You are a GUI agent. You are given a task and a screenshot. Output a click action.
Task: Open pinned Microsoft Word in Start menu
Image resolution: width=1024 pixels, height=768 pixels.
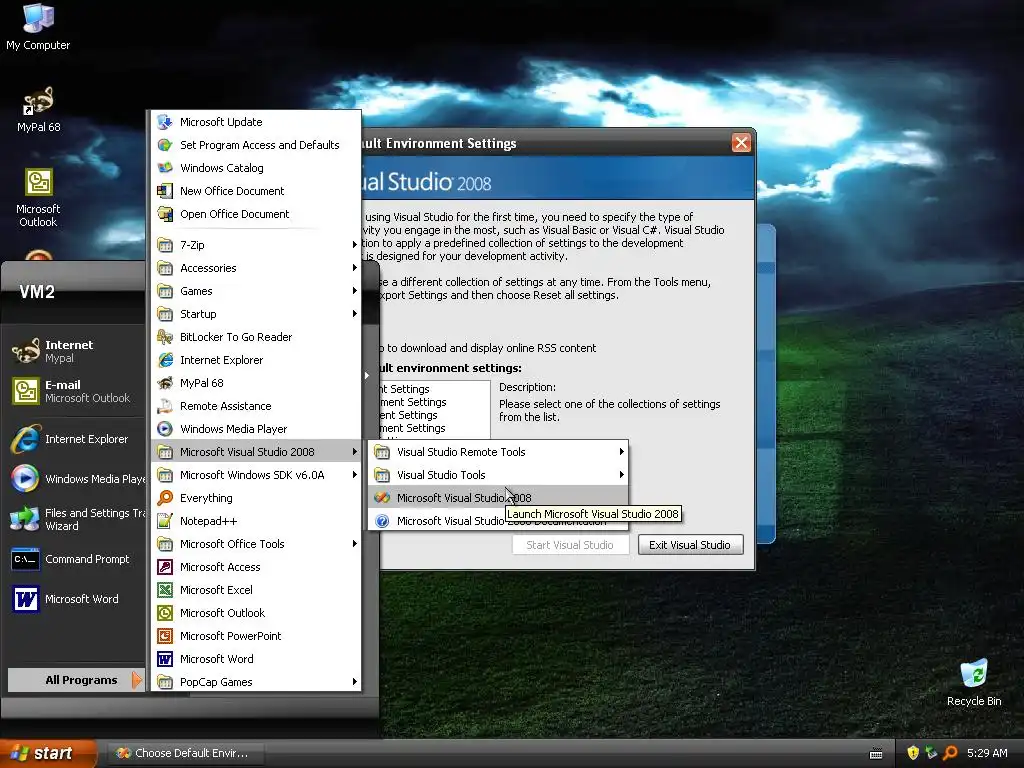(76, 599)
